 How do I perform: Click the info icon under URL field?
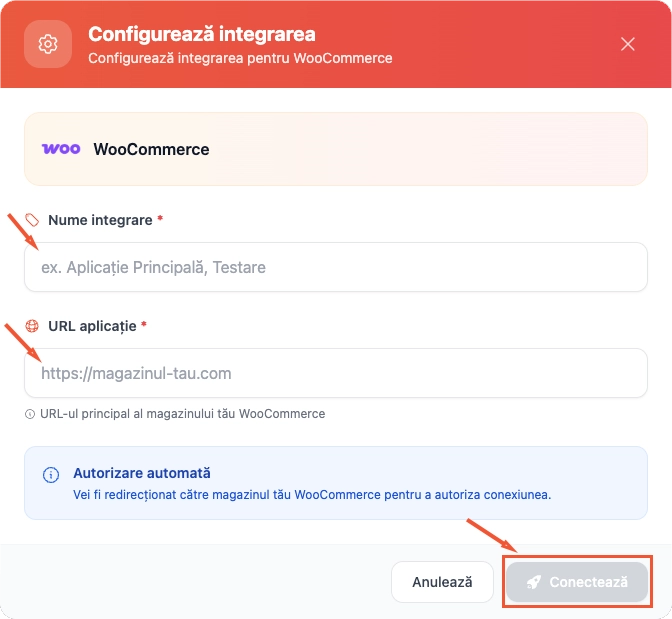(x=30, y=414)
